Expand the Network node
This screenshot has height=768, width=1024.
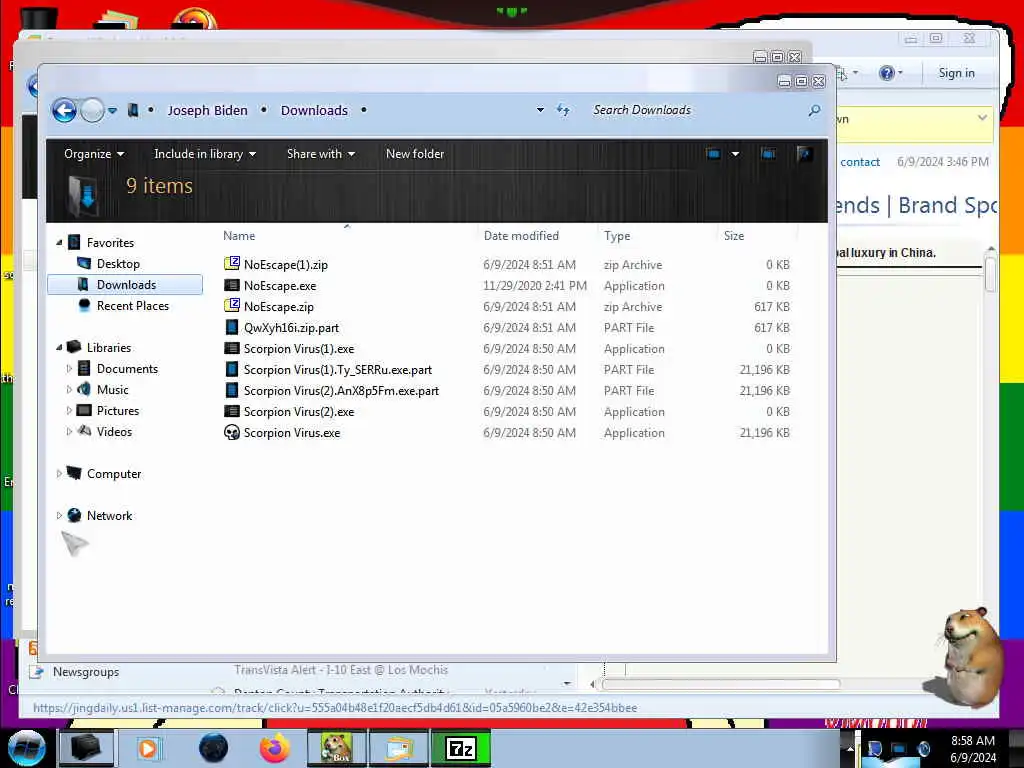(x=59, y=516)
